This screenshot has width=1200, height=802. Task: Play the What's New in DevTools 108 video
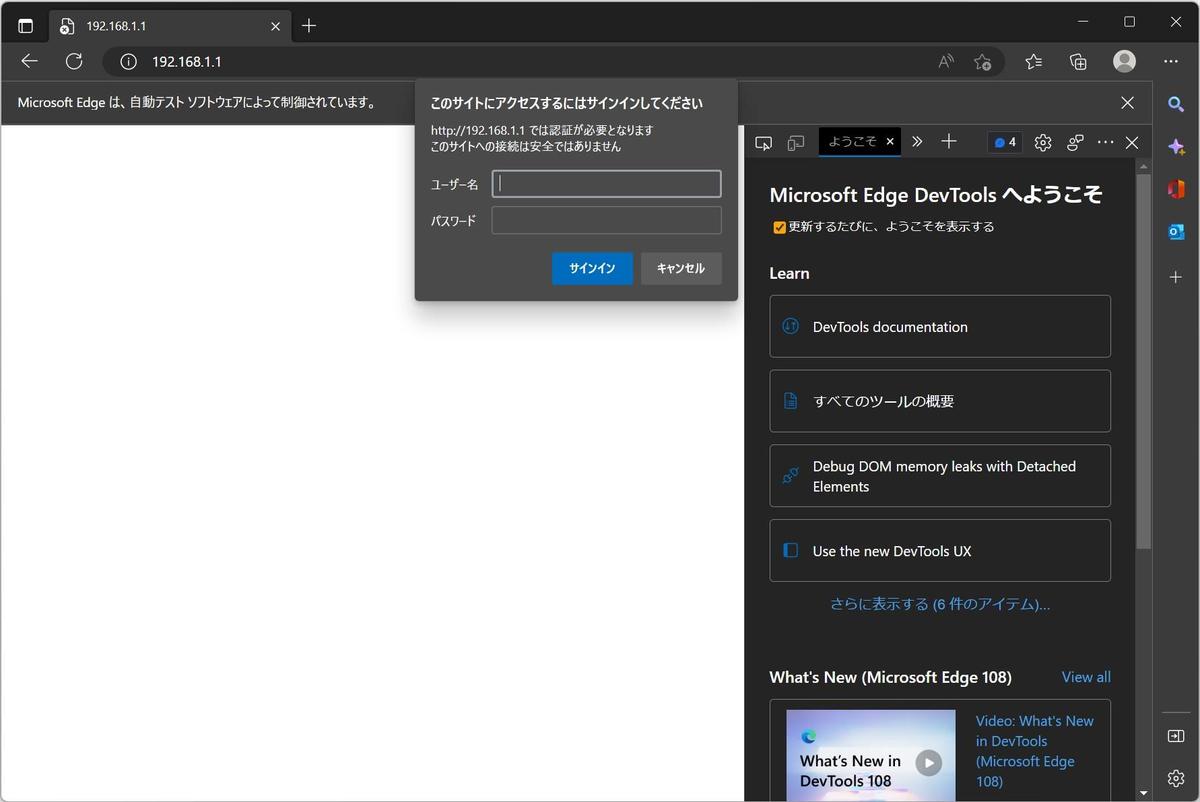click(929, 763)
